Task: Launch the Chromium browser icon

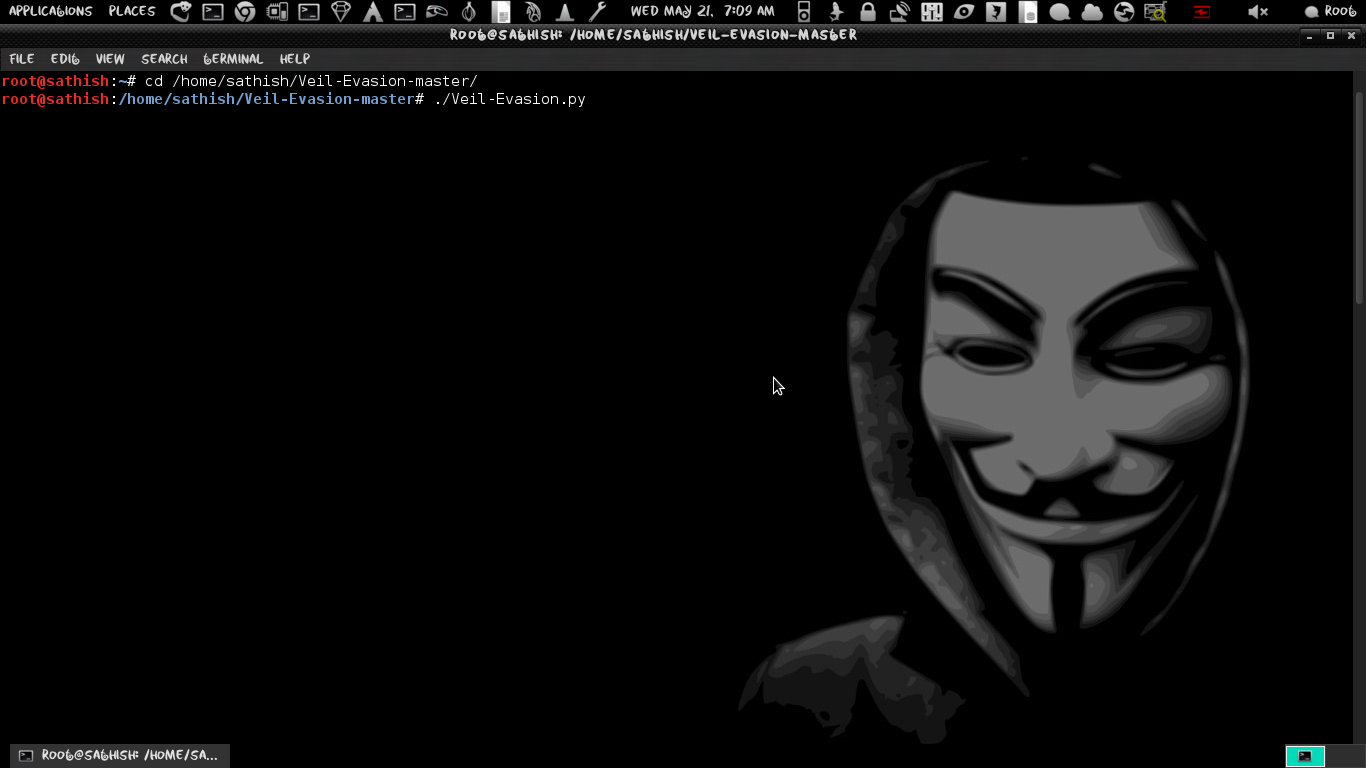Action: pos(245,12)
